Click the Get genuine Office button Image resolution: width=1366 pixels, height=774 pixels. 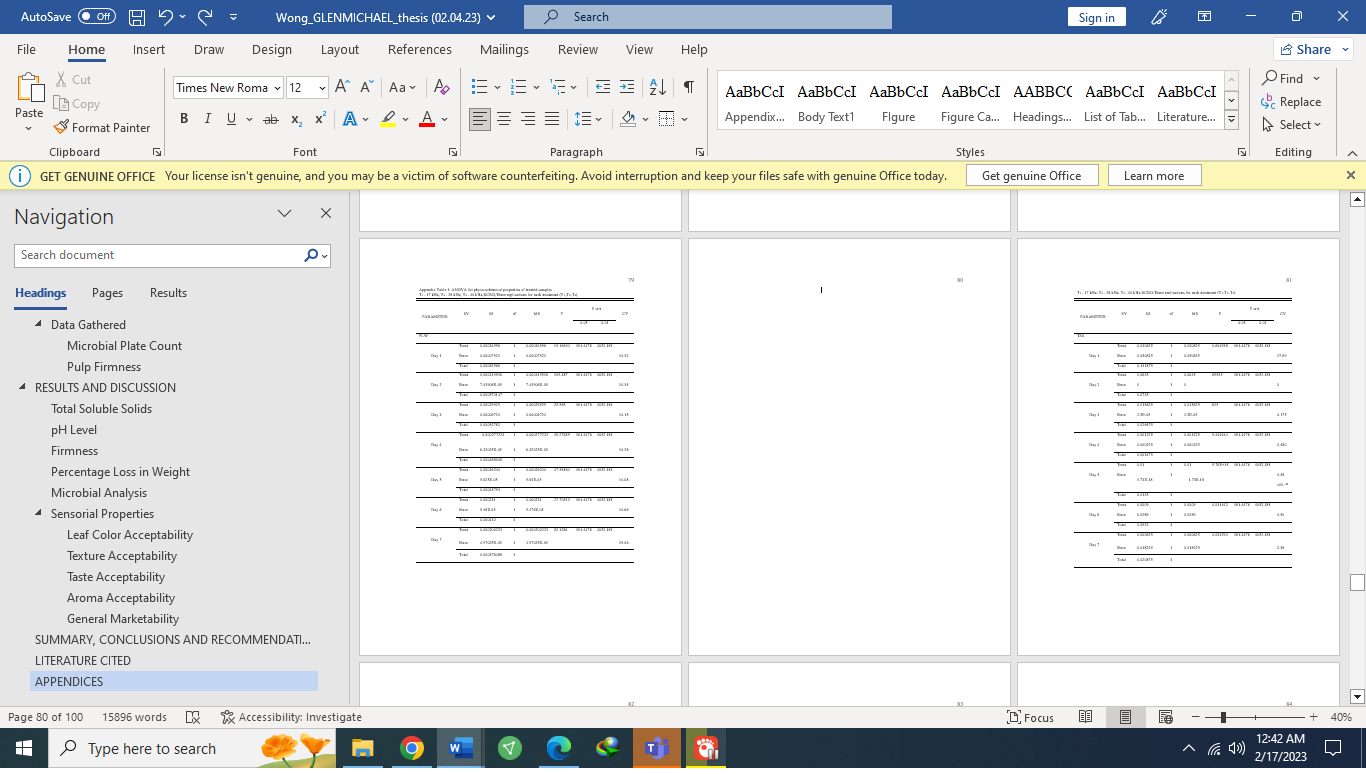pyautogui.click(x=1032, y=175)
